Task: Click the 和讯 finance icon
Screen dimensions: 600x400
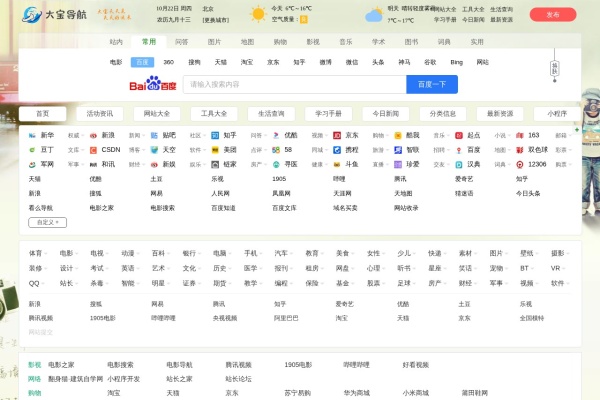Action: point(93,165)
